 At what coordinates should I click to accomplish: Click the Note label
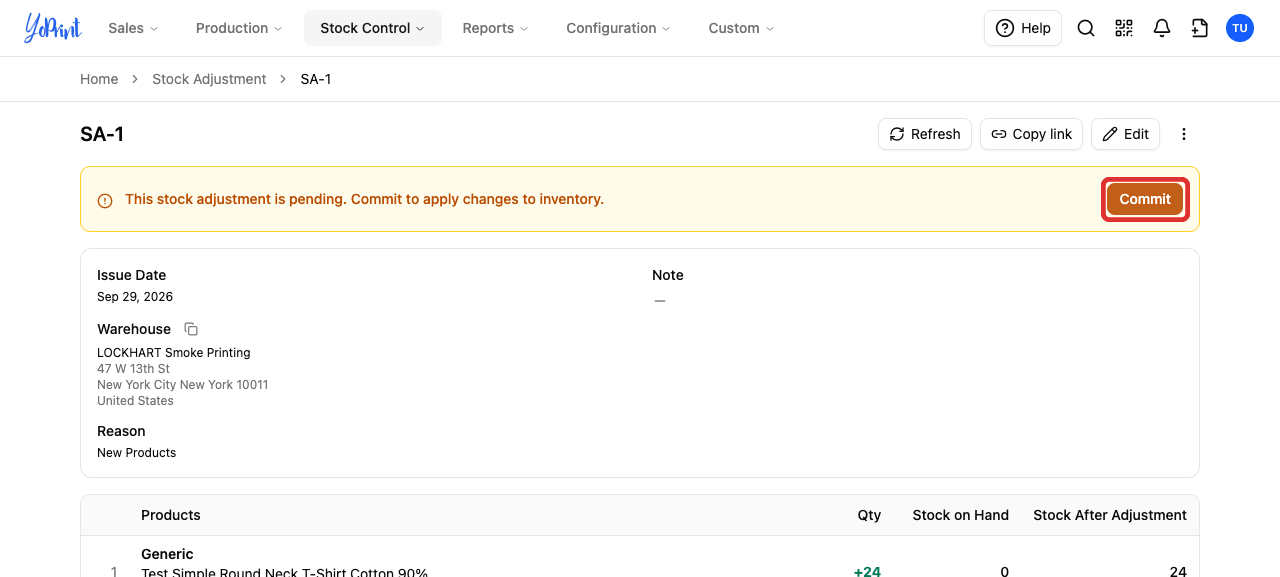click(668, 275)
